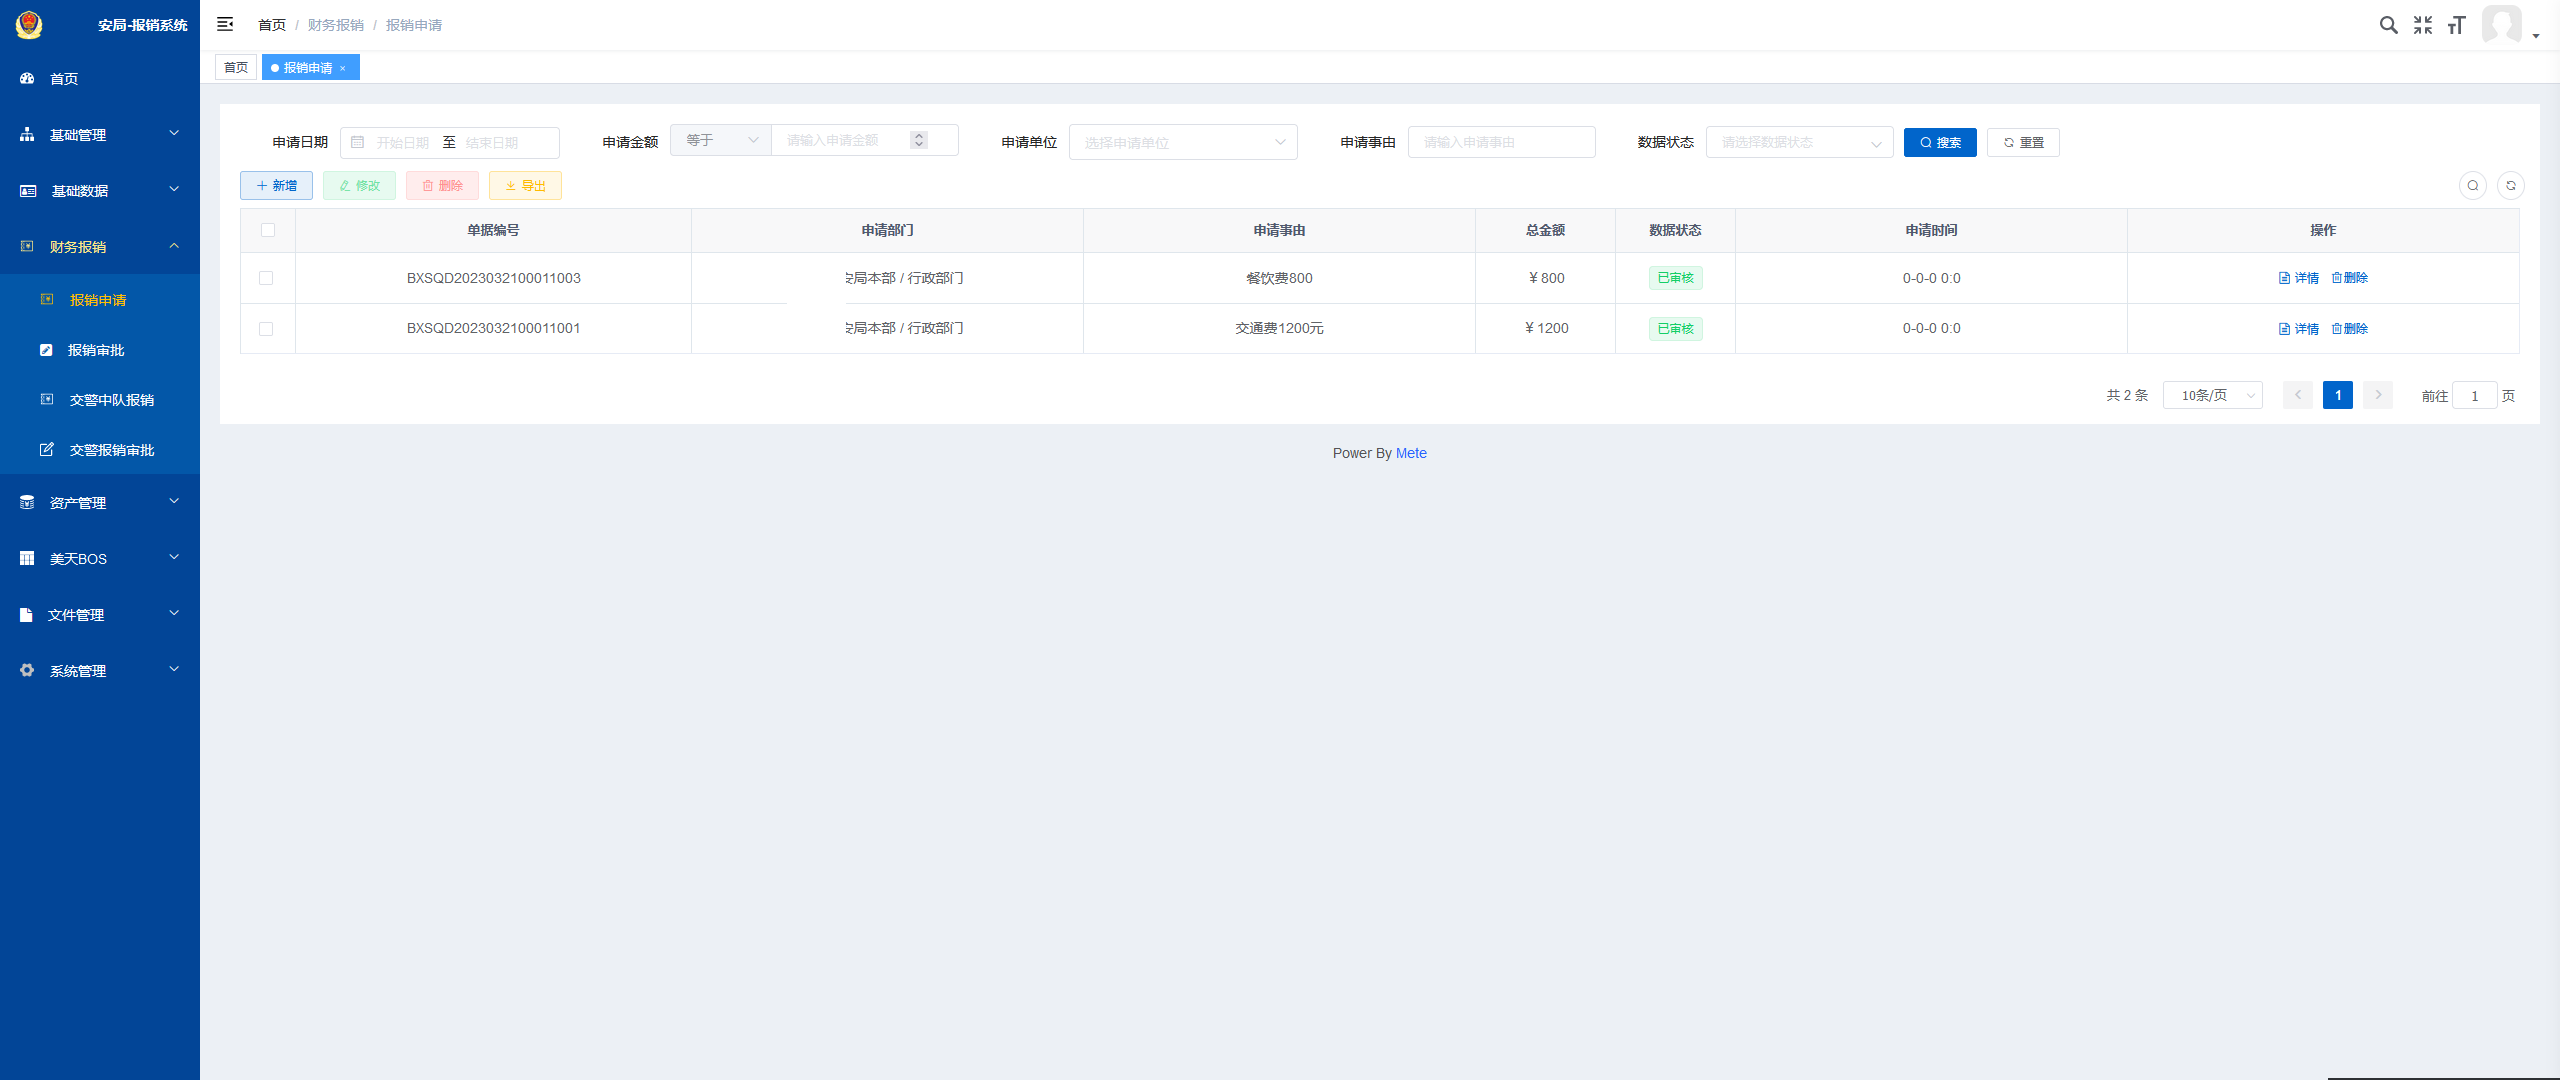Expand the 美天BOS sidebar menu
Screen dimensions: 2560x1080
pyautogui.click(x=100, y=558)
